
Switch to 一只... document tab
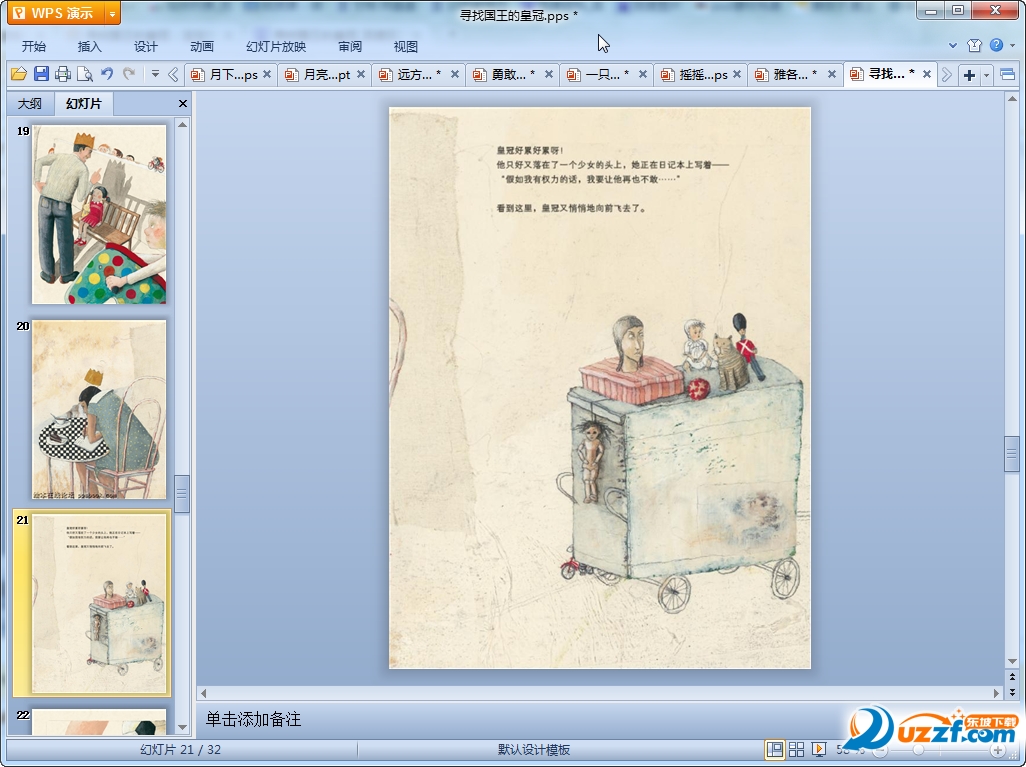[x=600, y=75]
